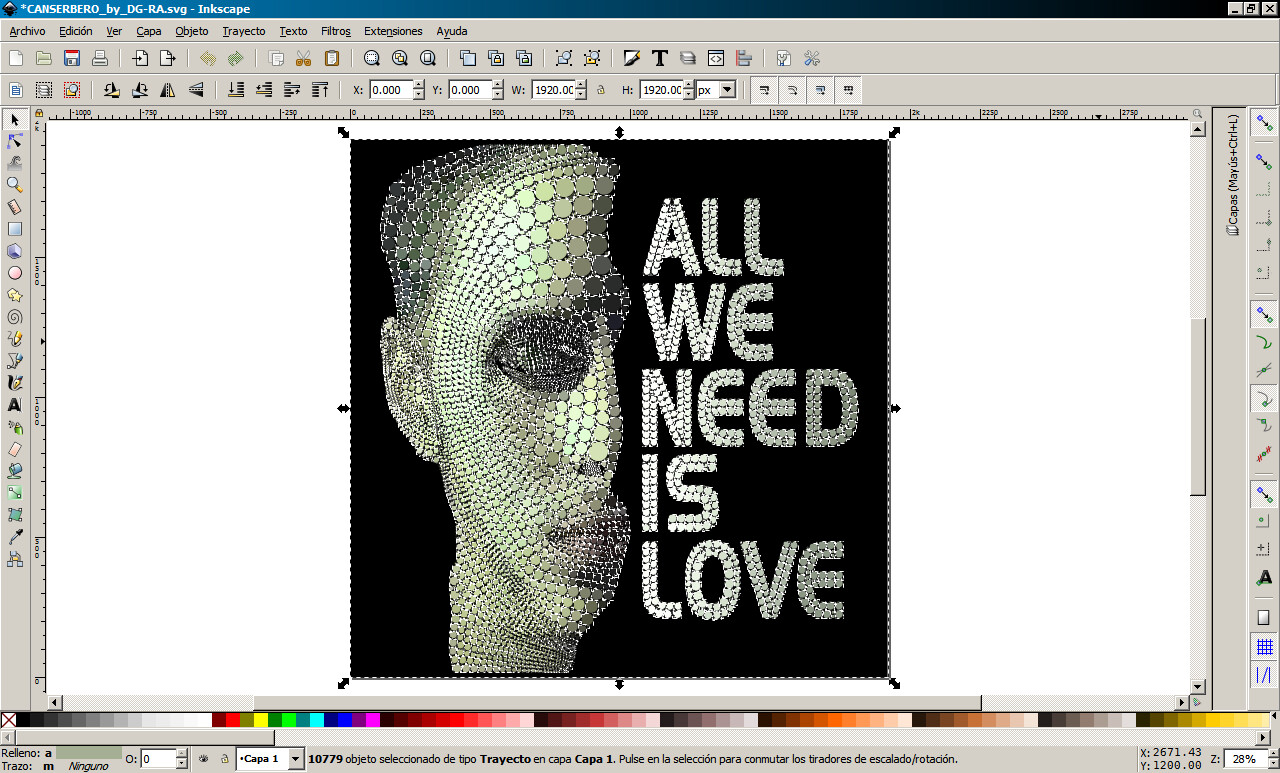Image resolution: width=1280 pixels, height=773 pixels.
Task: Save the CANSERBERO document
Action: click(71, 57)
